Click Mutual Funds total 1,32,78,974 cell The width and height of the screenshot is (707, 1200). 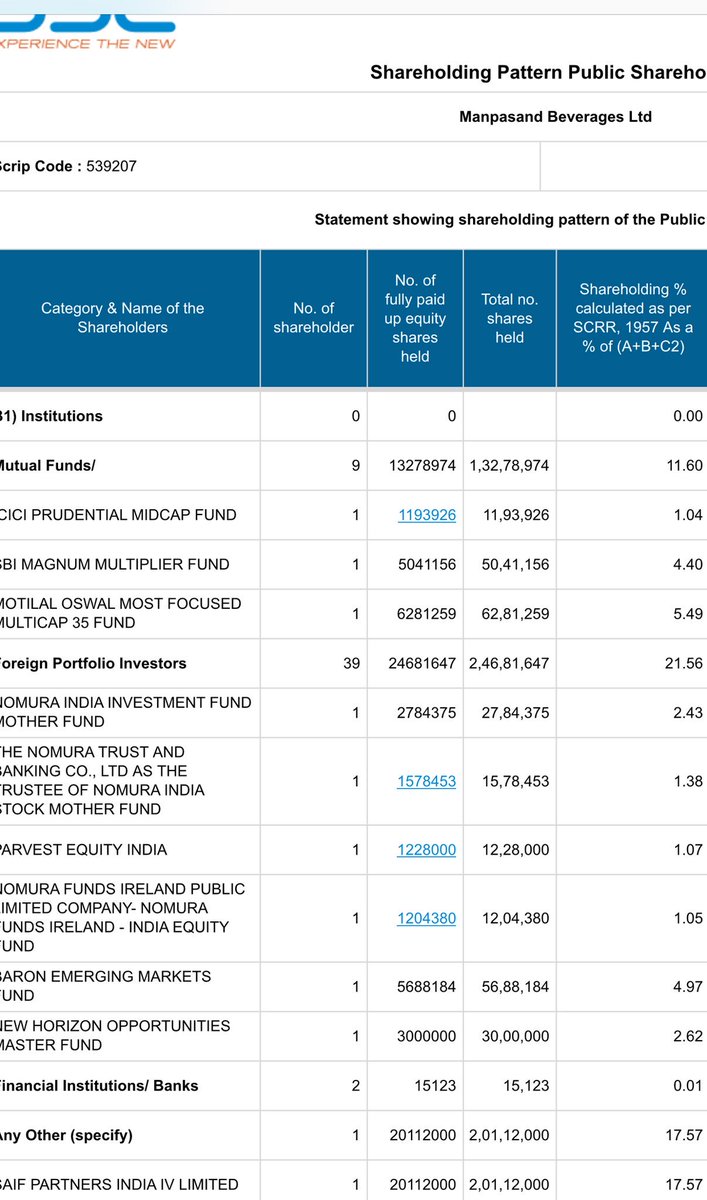[510, 465]
